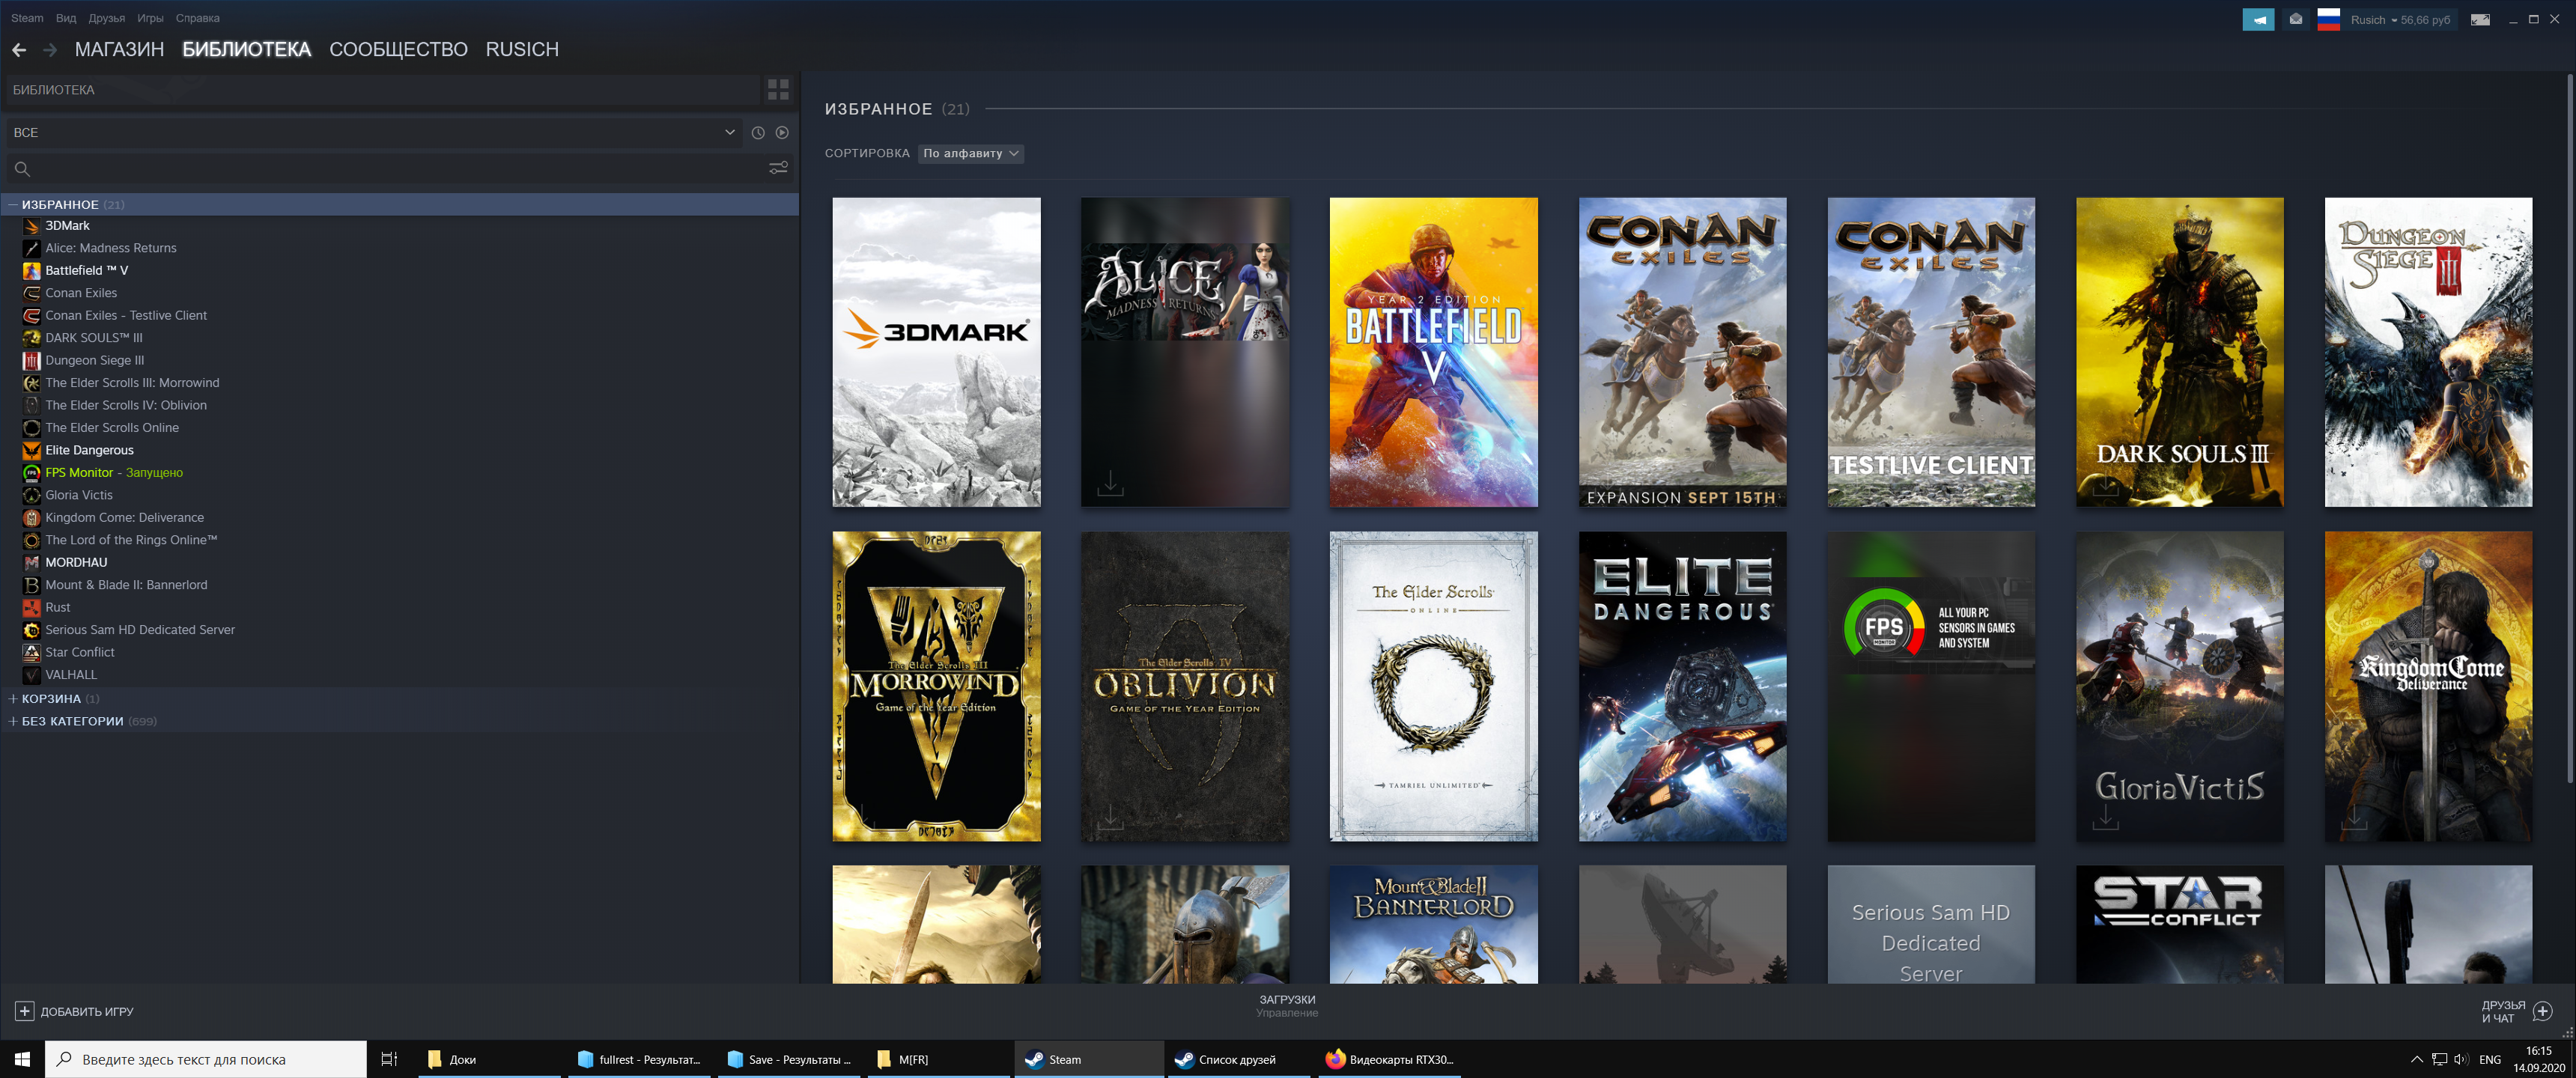Open friends and chat plus icon

click(2543, 1011)
